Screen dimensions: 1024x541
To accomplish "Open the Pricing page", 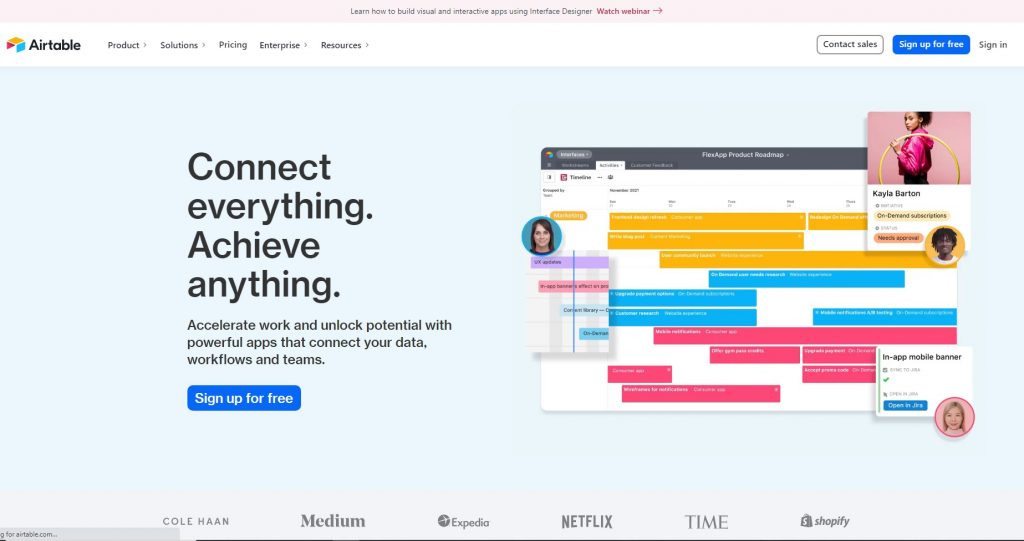I will pyautogui.click(x=232, y=44).
